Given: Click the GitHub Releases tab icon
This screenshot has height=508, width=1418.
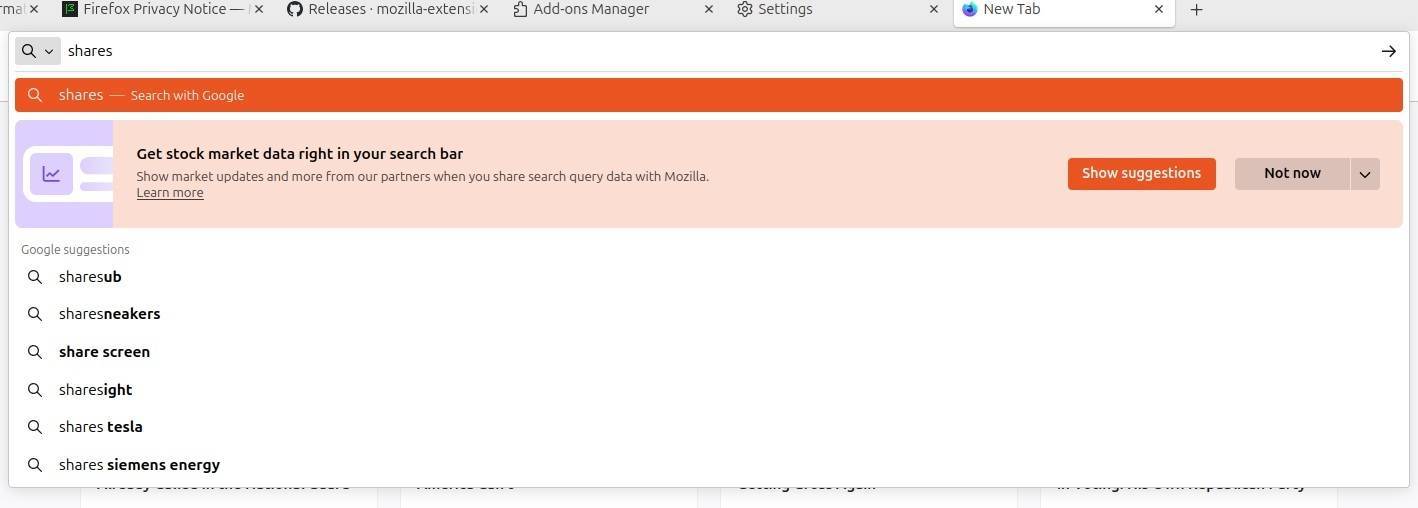Looking at the screenshot, I should tap(295, 9).
